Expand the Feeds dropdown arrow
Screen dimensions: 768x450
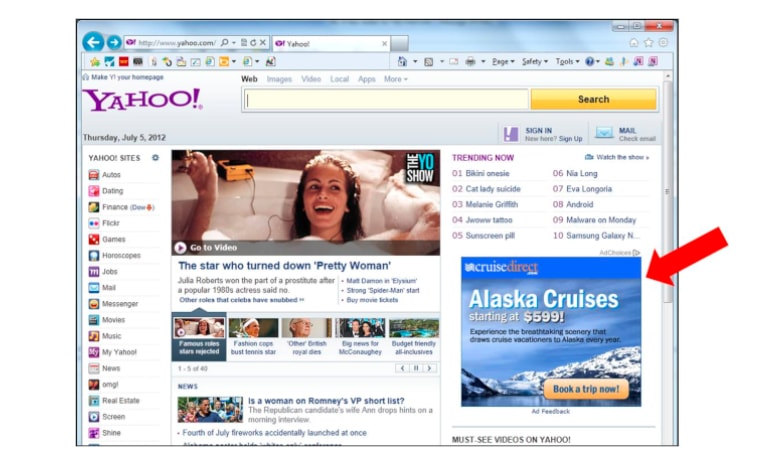(x=441, y=62)
